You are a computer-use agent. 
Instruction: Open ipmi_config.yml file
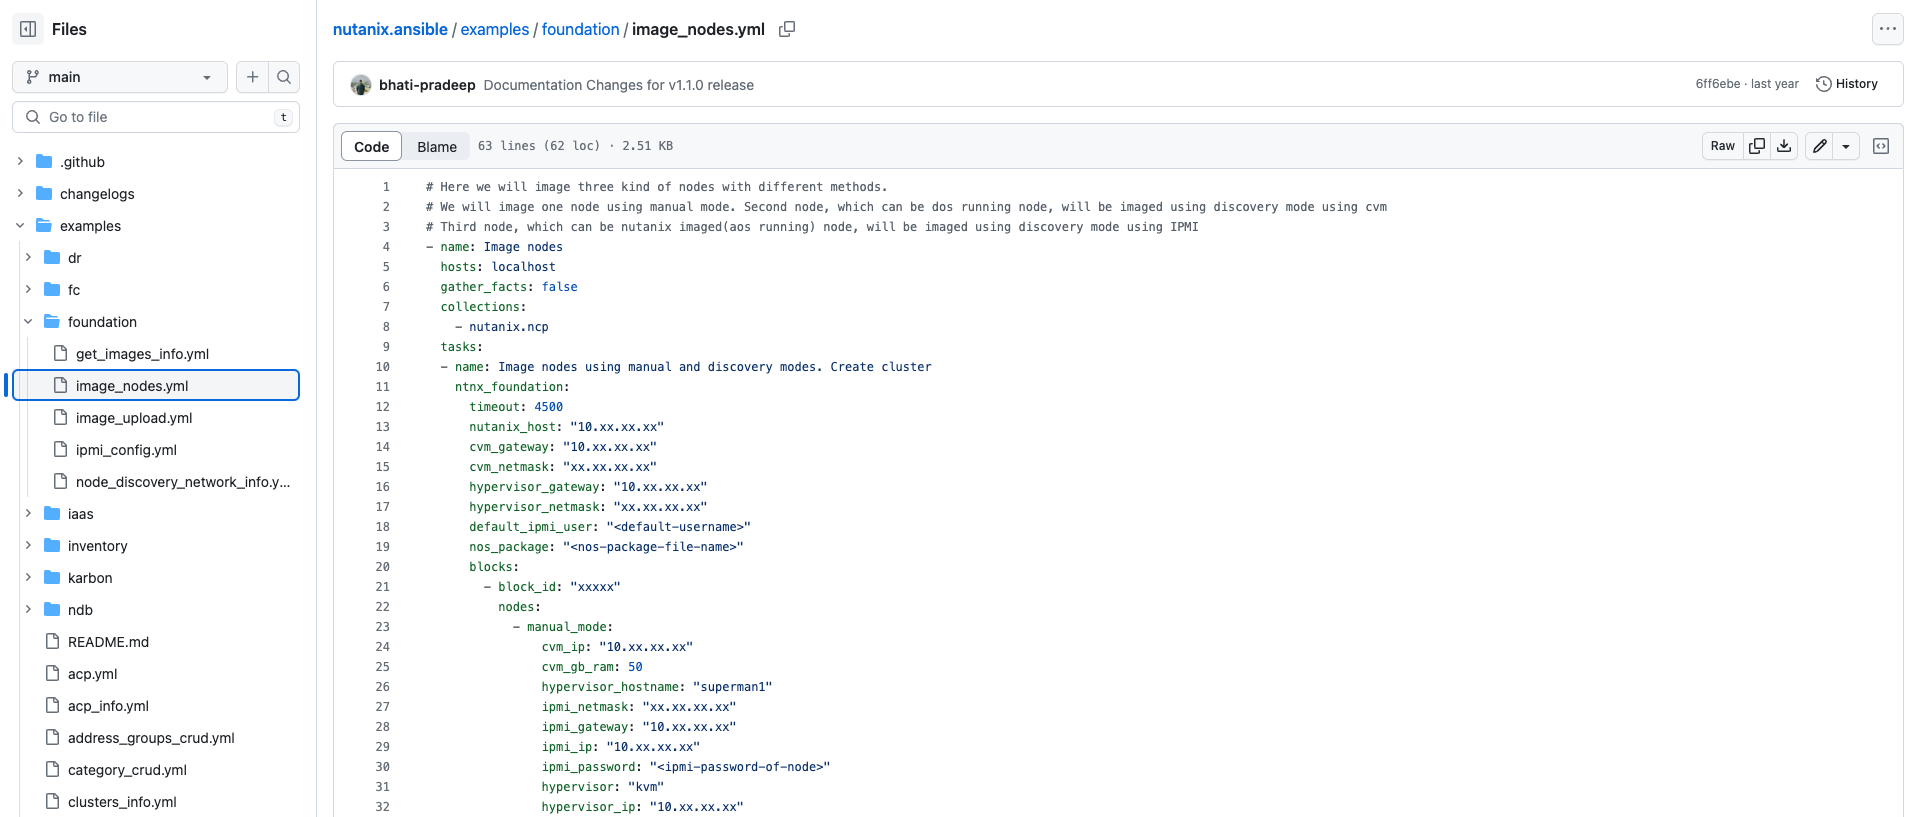point(126,450)
